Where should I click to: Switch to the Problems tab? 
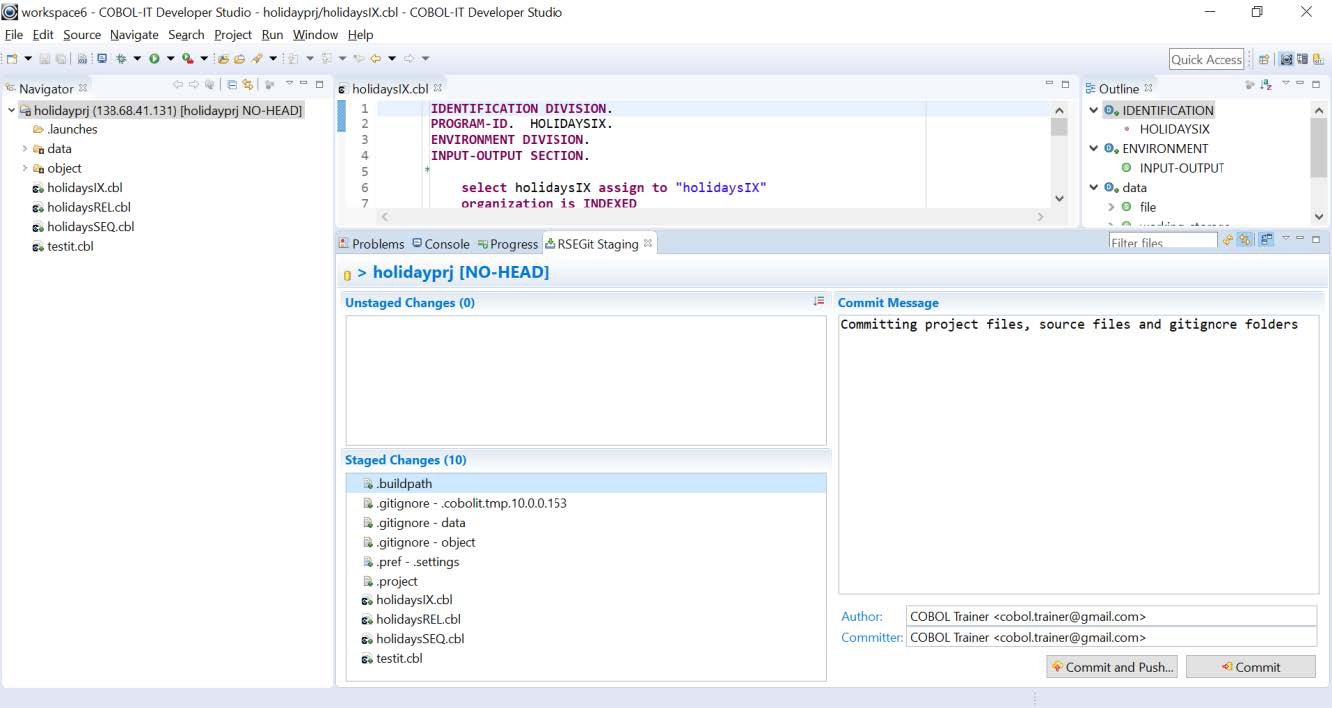tap(379, 243)
